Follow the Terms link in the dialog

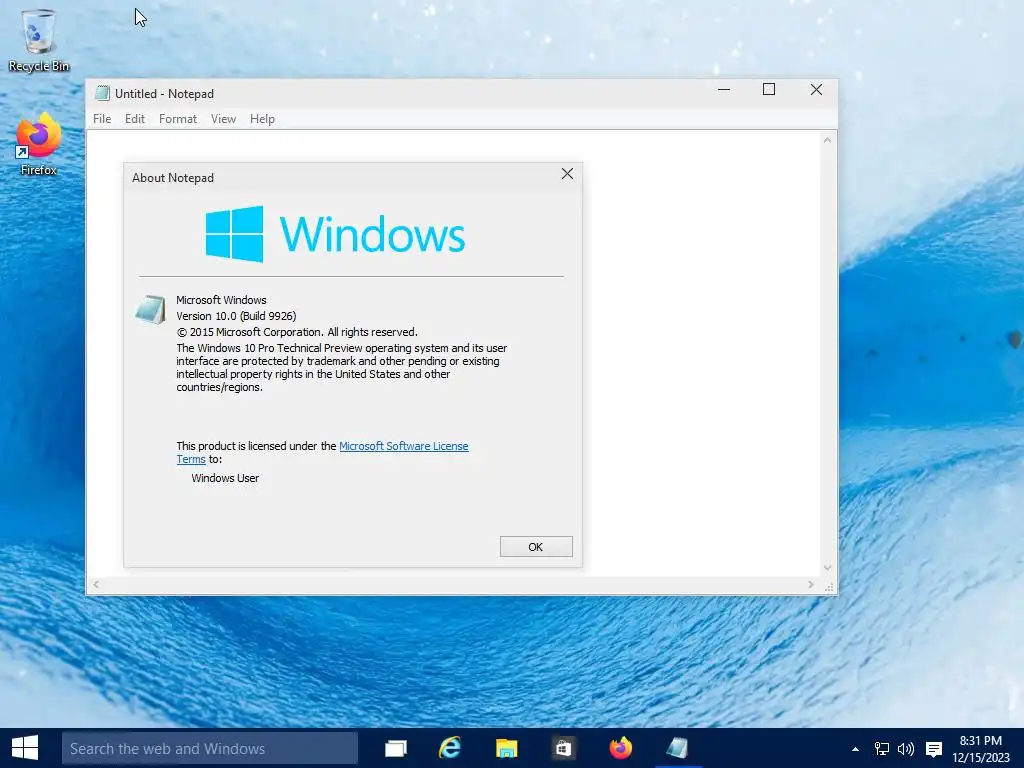click(191, 459)
